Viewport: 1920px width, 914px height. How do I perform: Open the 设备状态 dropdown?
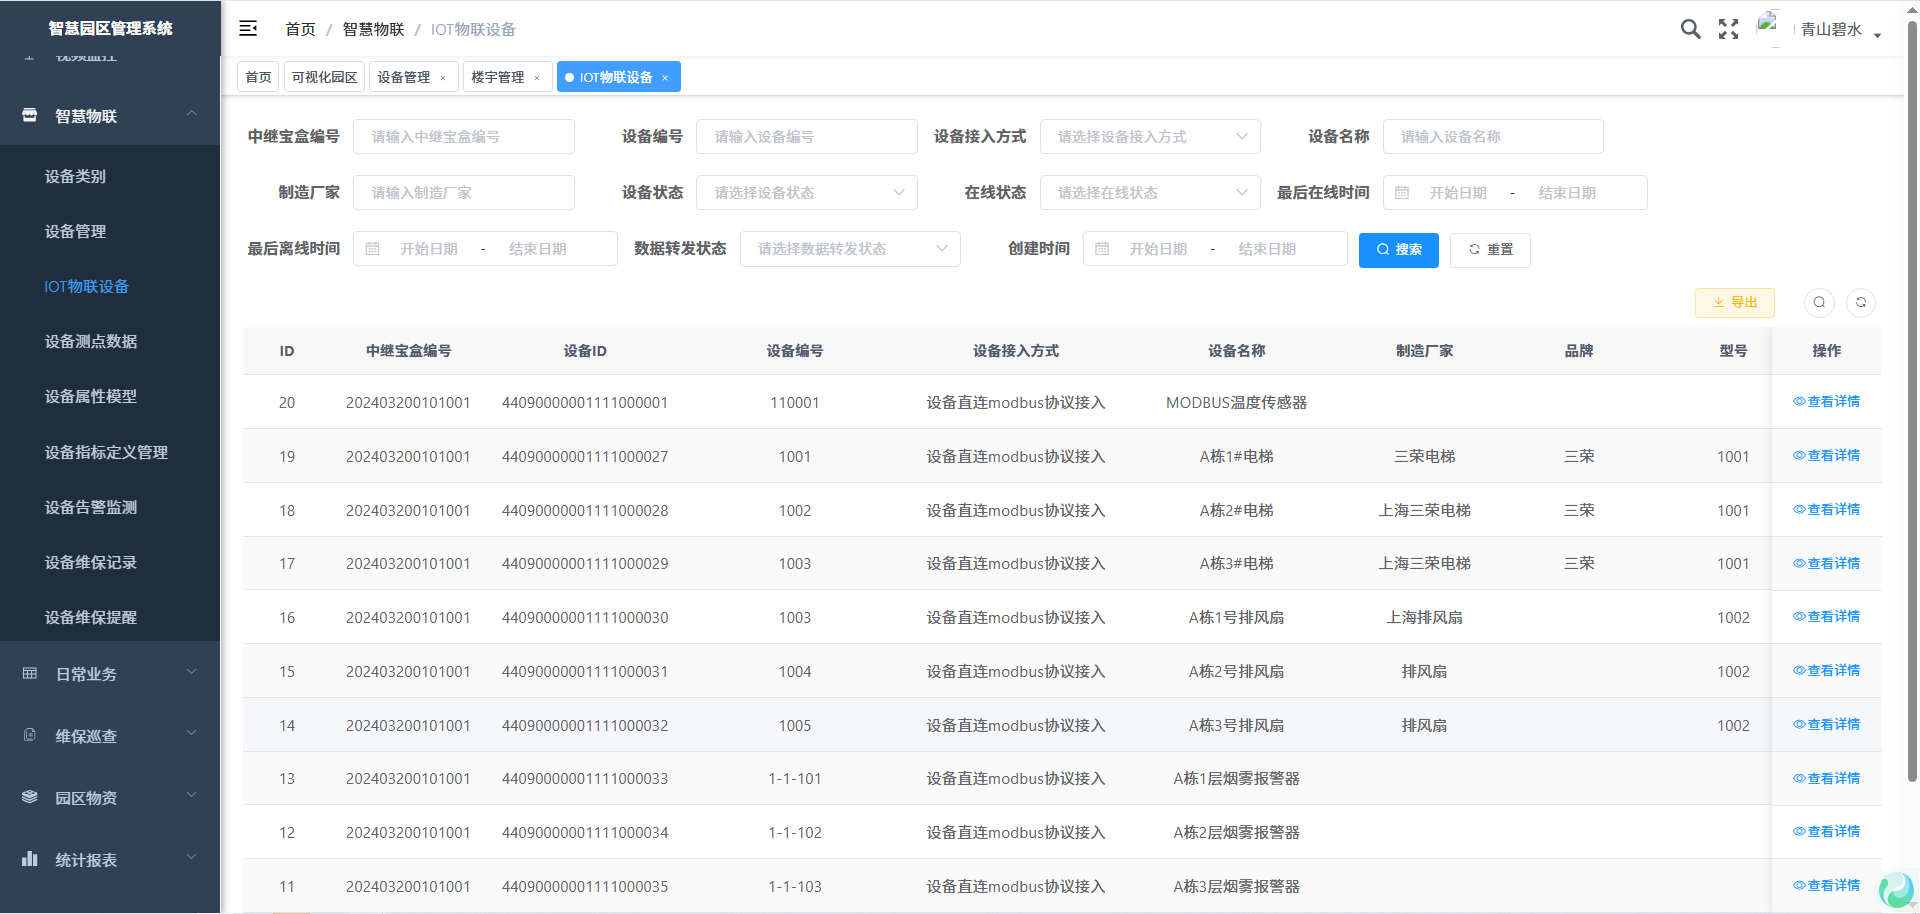tap(806, 193)
